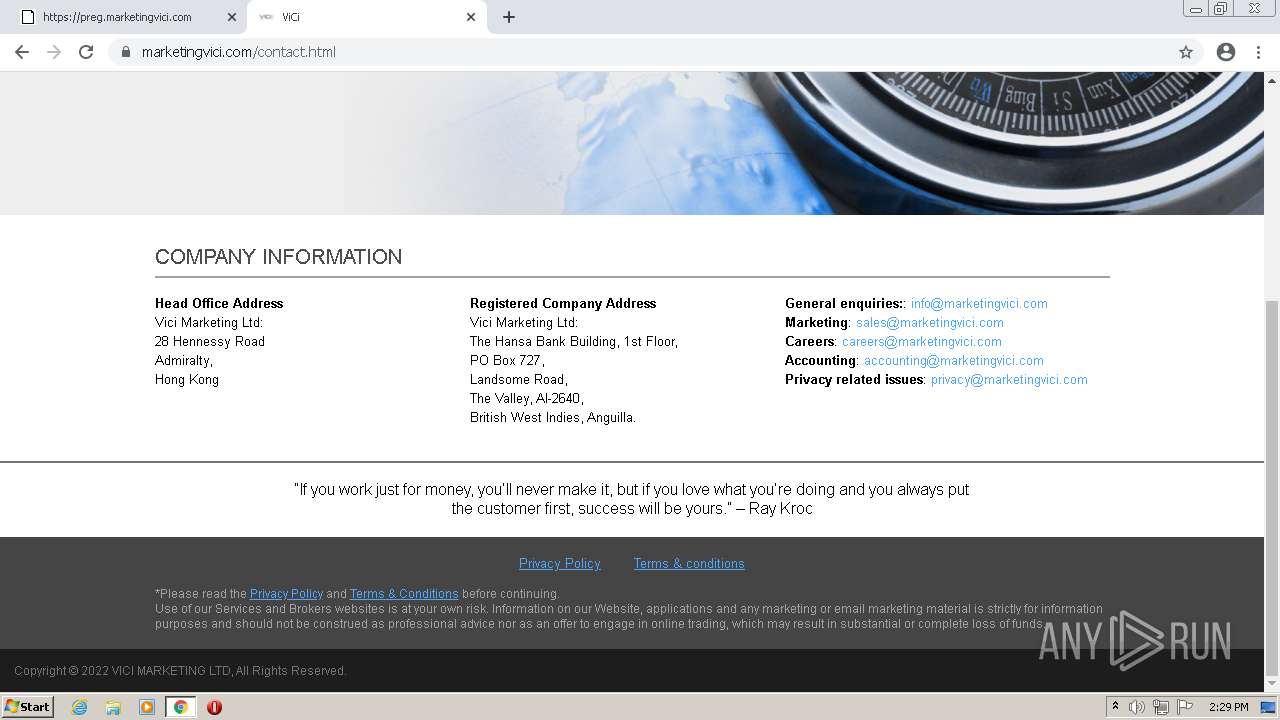Click the scrollbar down arrow

pyautogui.click(x=1272, y=685)
